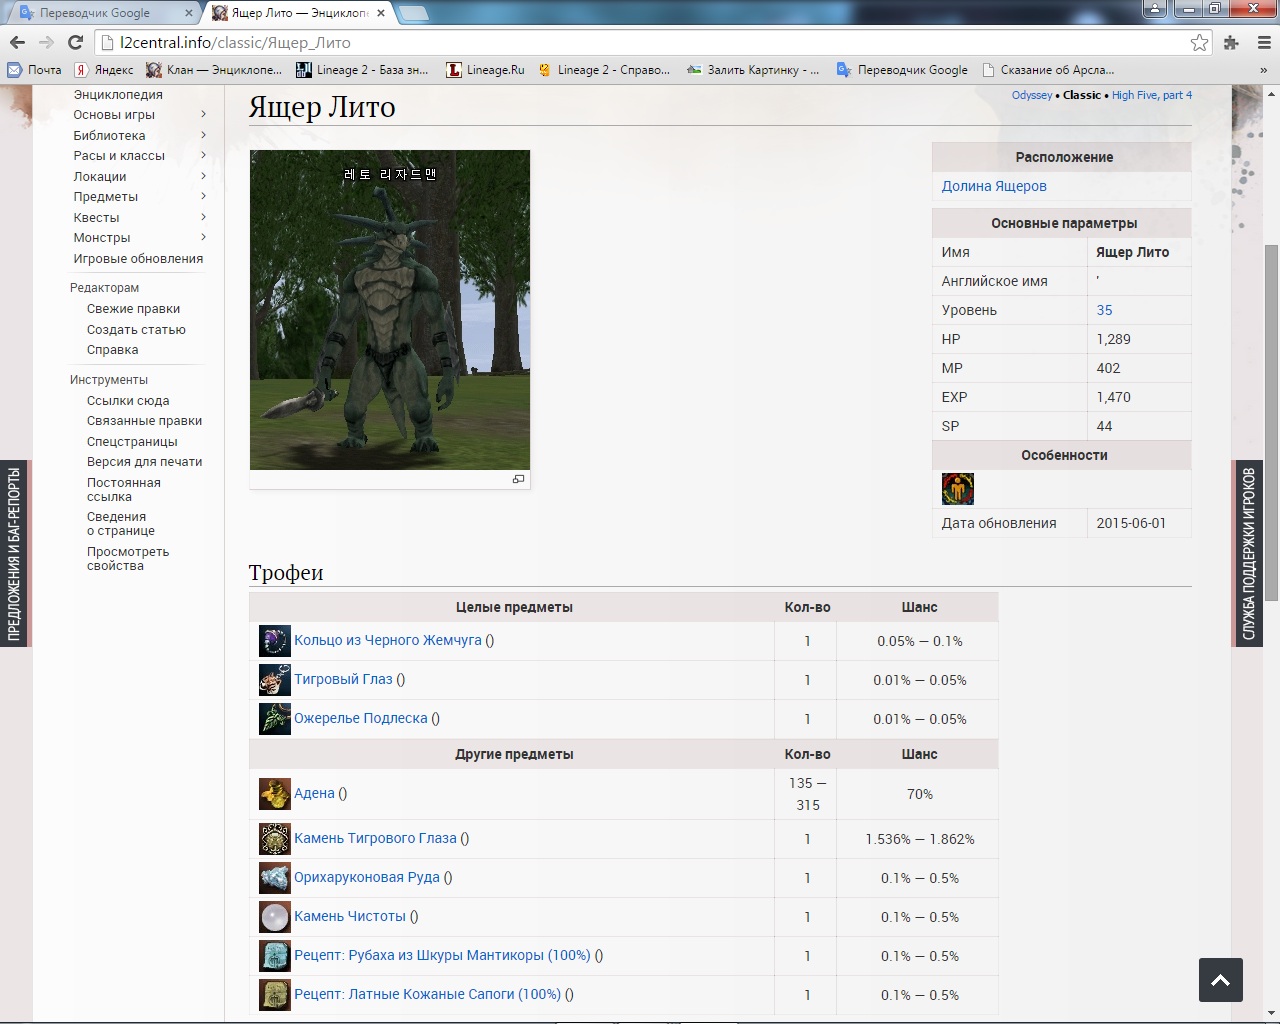
Task: Open Свежие правки in sidebar
Action: (x=133, y=309)
